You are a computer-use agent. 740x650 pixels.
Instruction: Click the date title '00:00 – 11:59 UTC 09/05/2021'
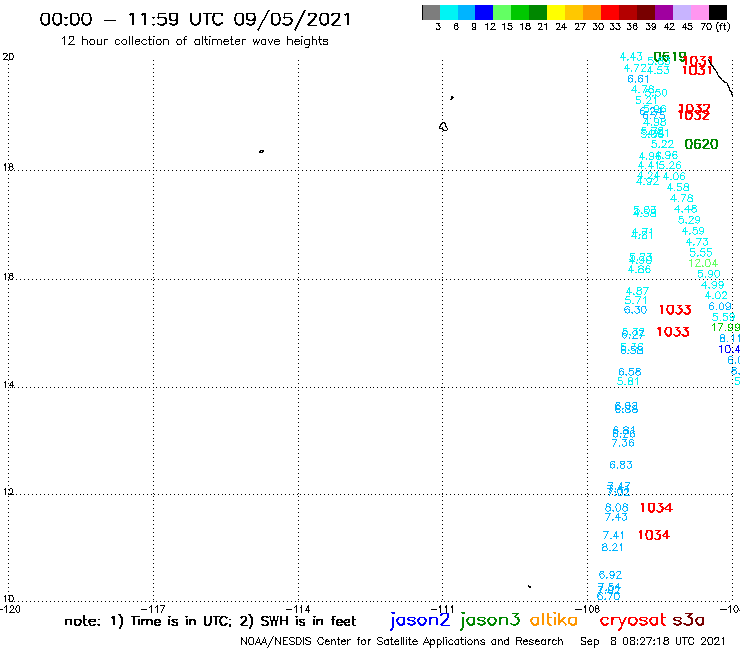(x=195, y=20)
